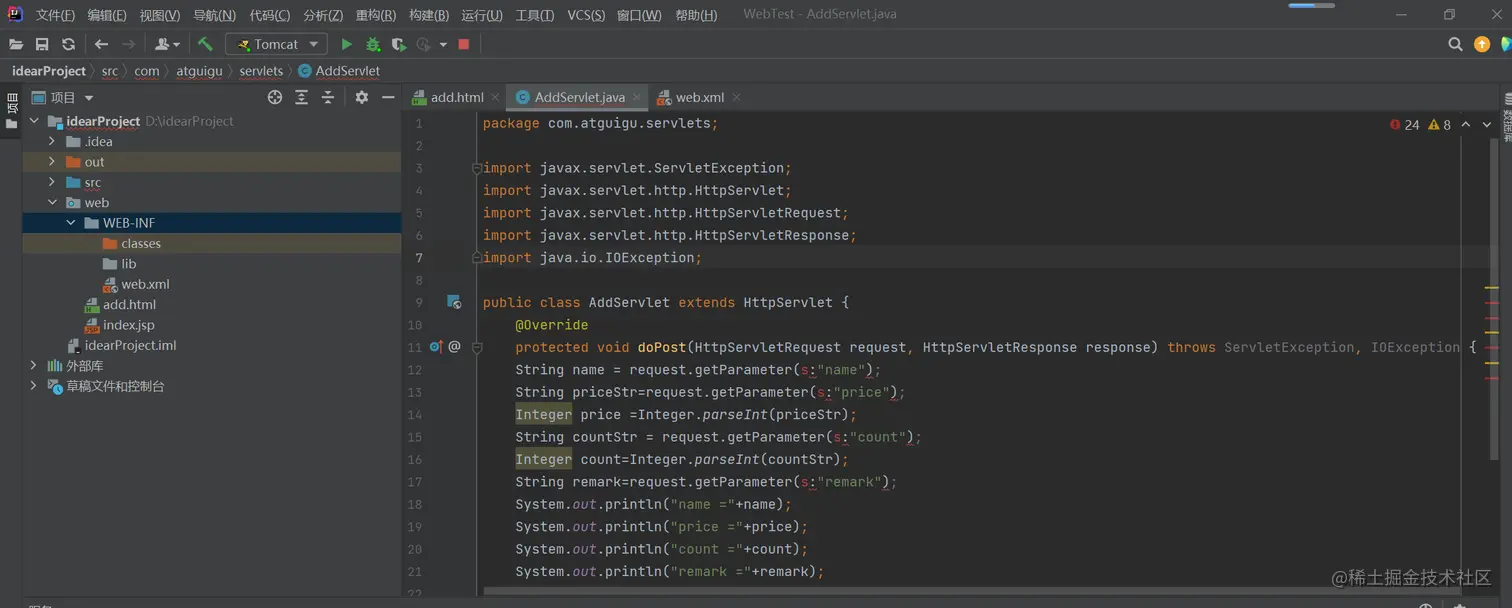Click the yellow warning count 8 indicator
Viewport: 1512px width, 608px height.
pyautogui.click(x=1440, y=125)
